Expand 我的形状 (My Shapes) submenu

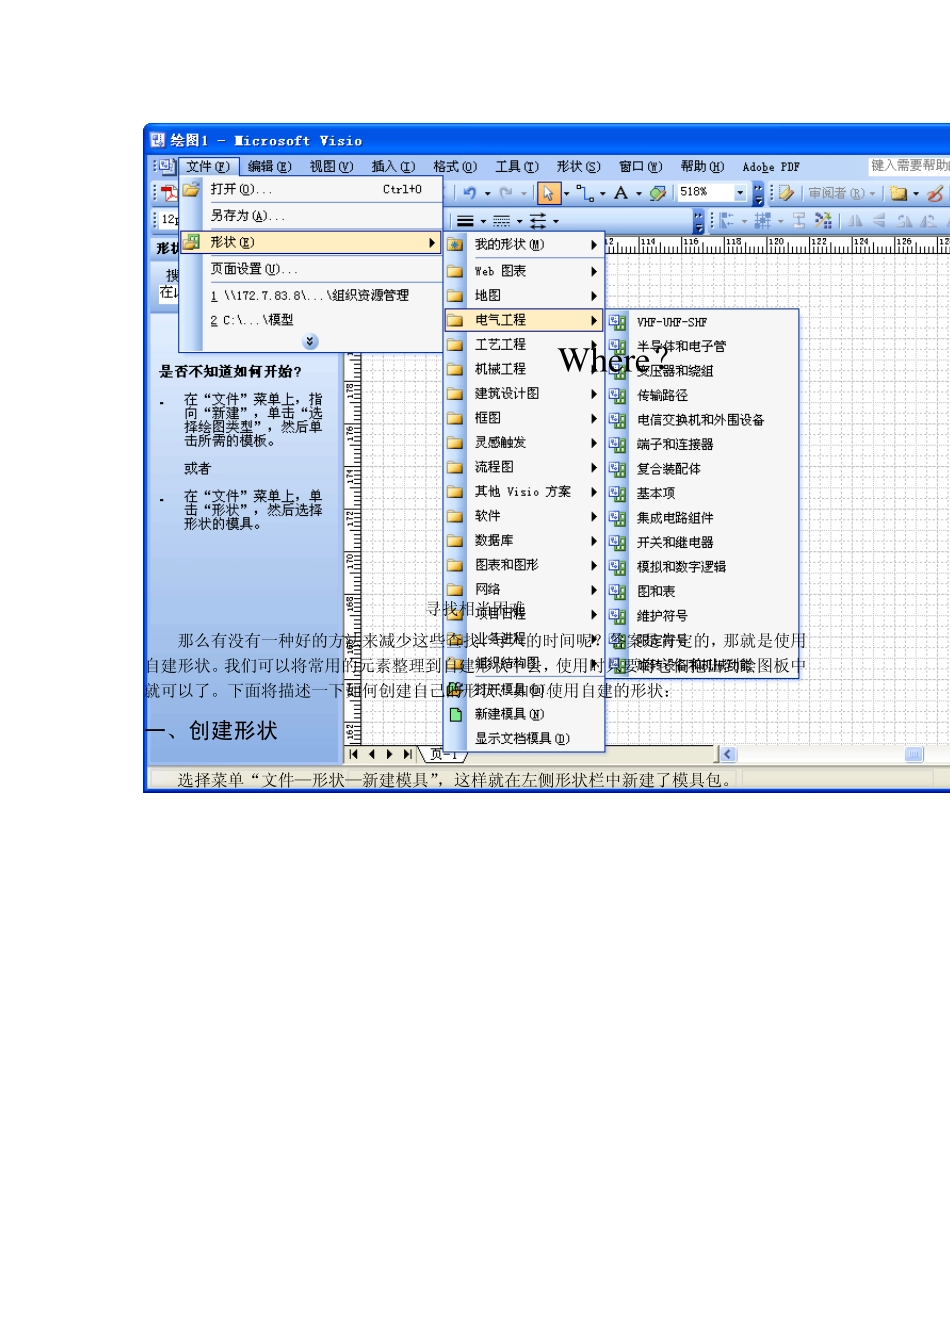coord(525,245)
